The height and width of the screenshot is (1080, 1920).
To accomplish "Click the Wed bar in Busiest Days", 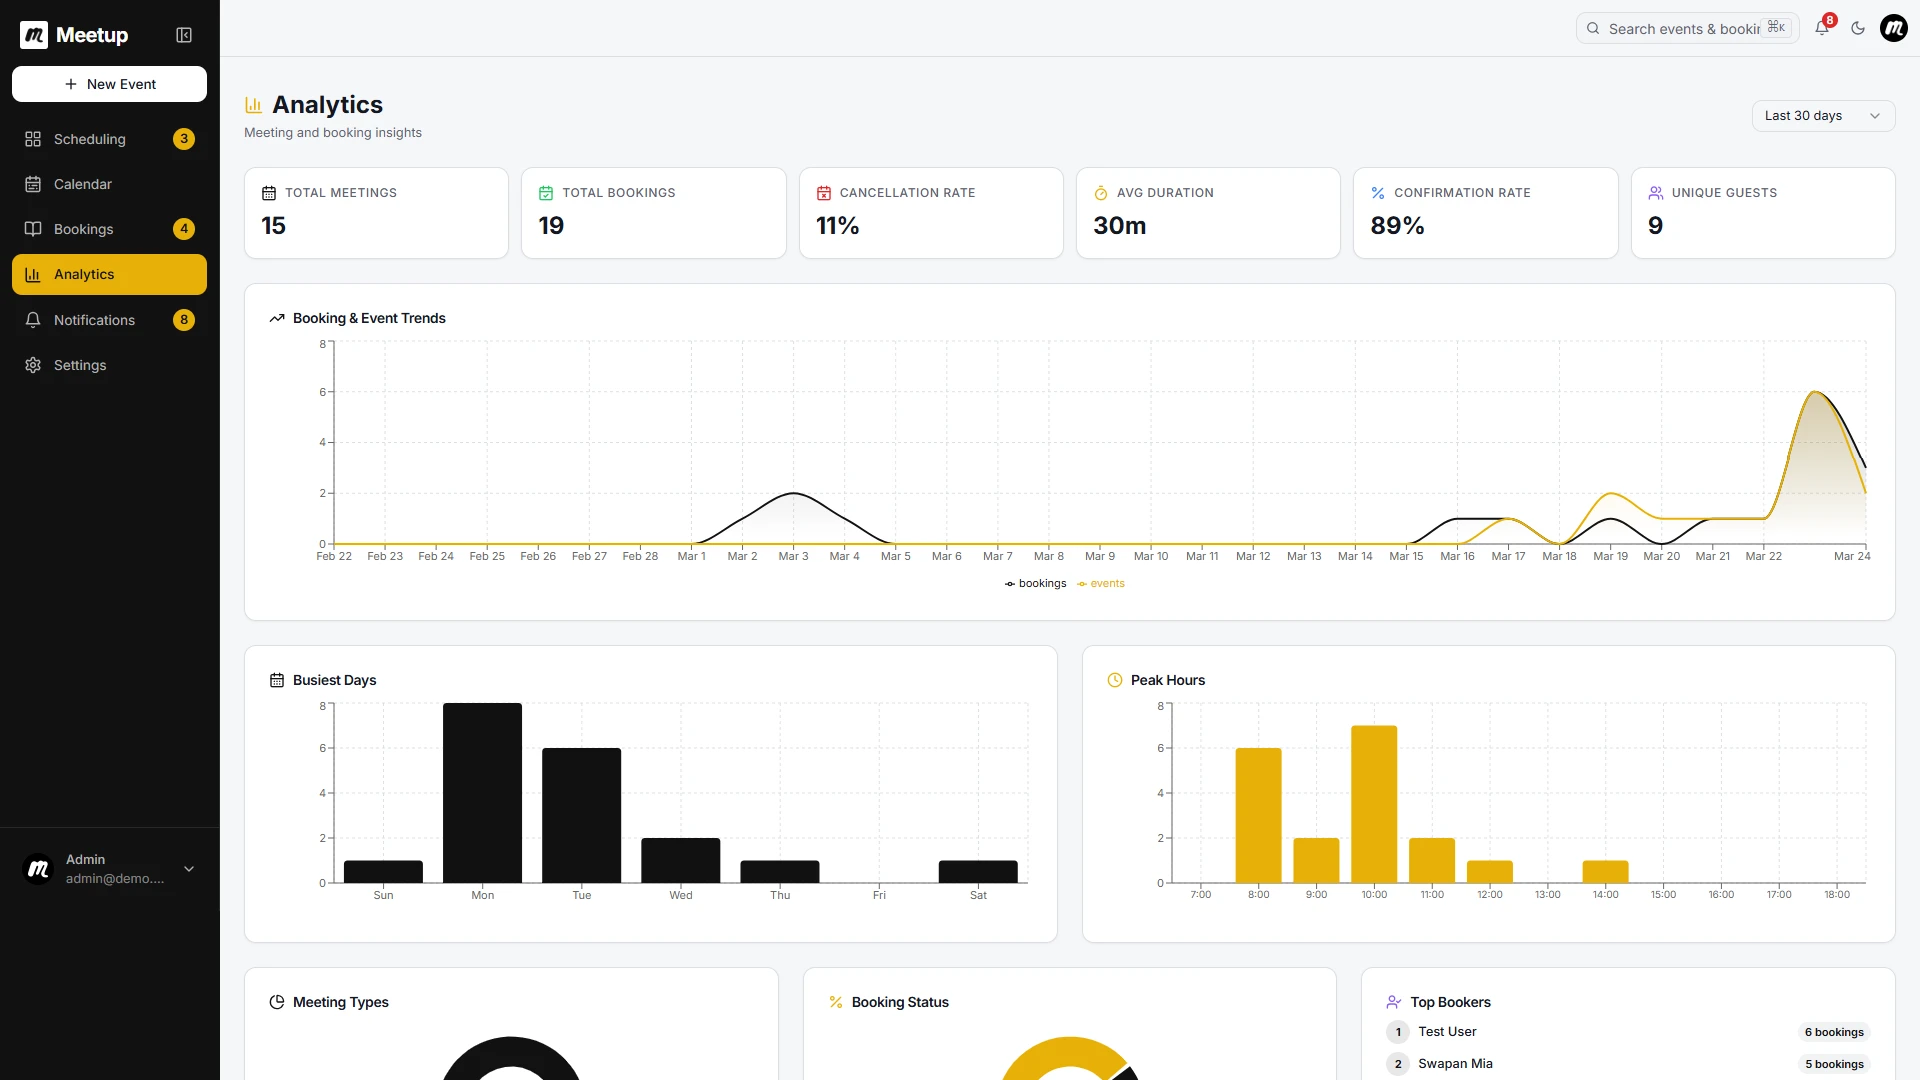I will point(680,860).
